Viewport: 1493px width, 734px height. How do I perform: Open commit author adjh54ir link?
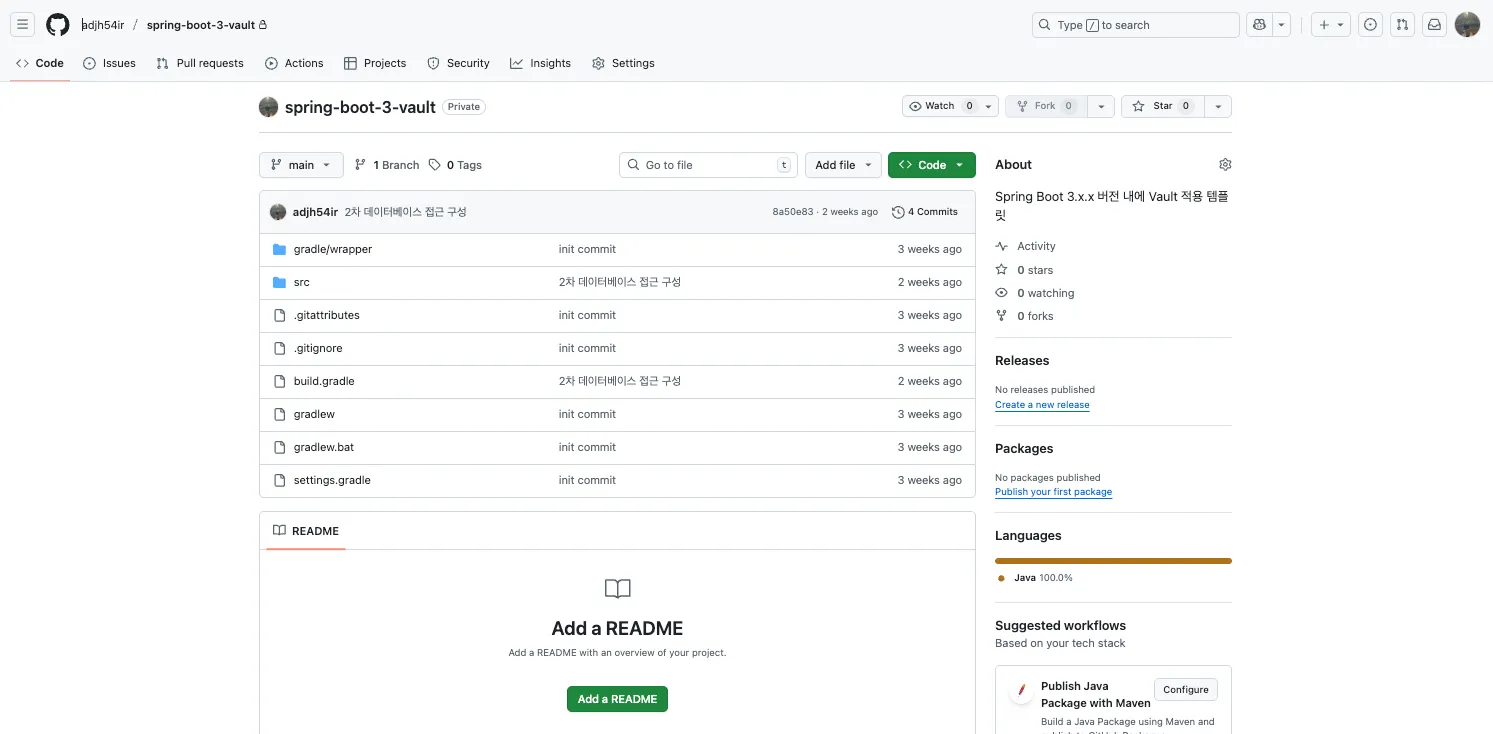[x=315, y=212]
